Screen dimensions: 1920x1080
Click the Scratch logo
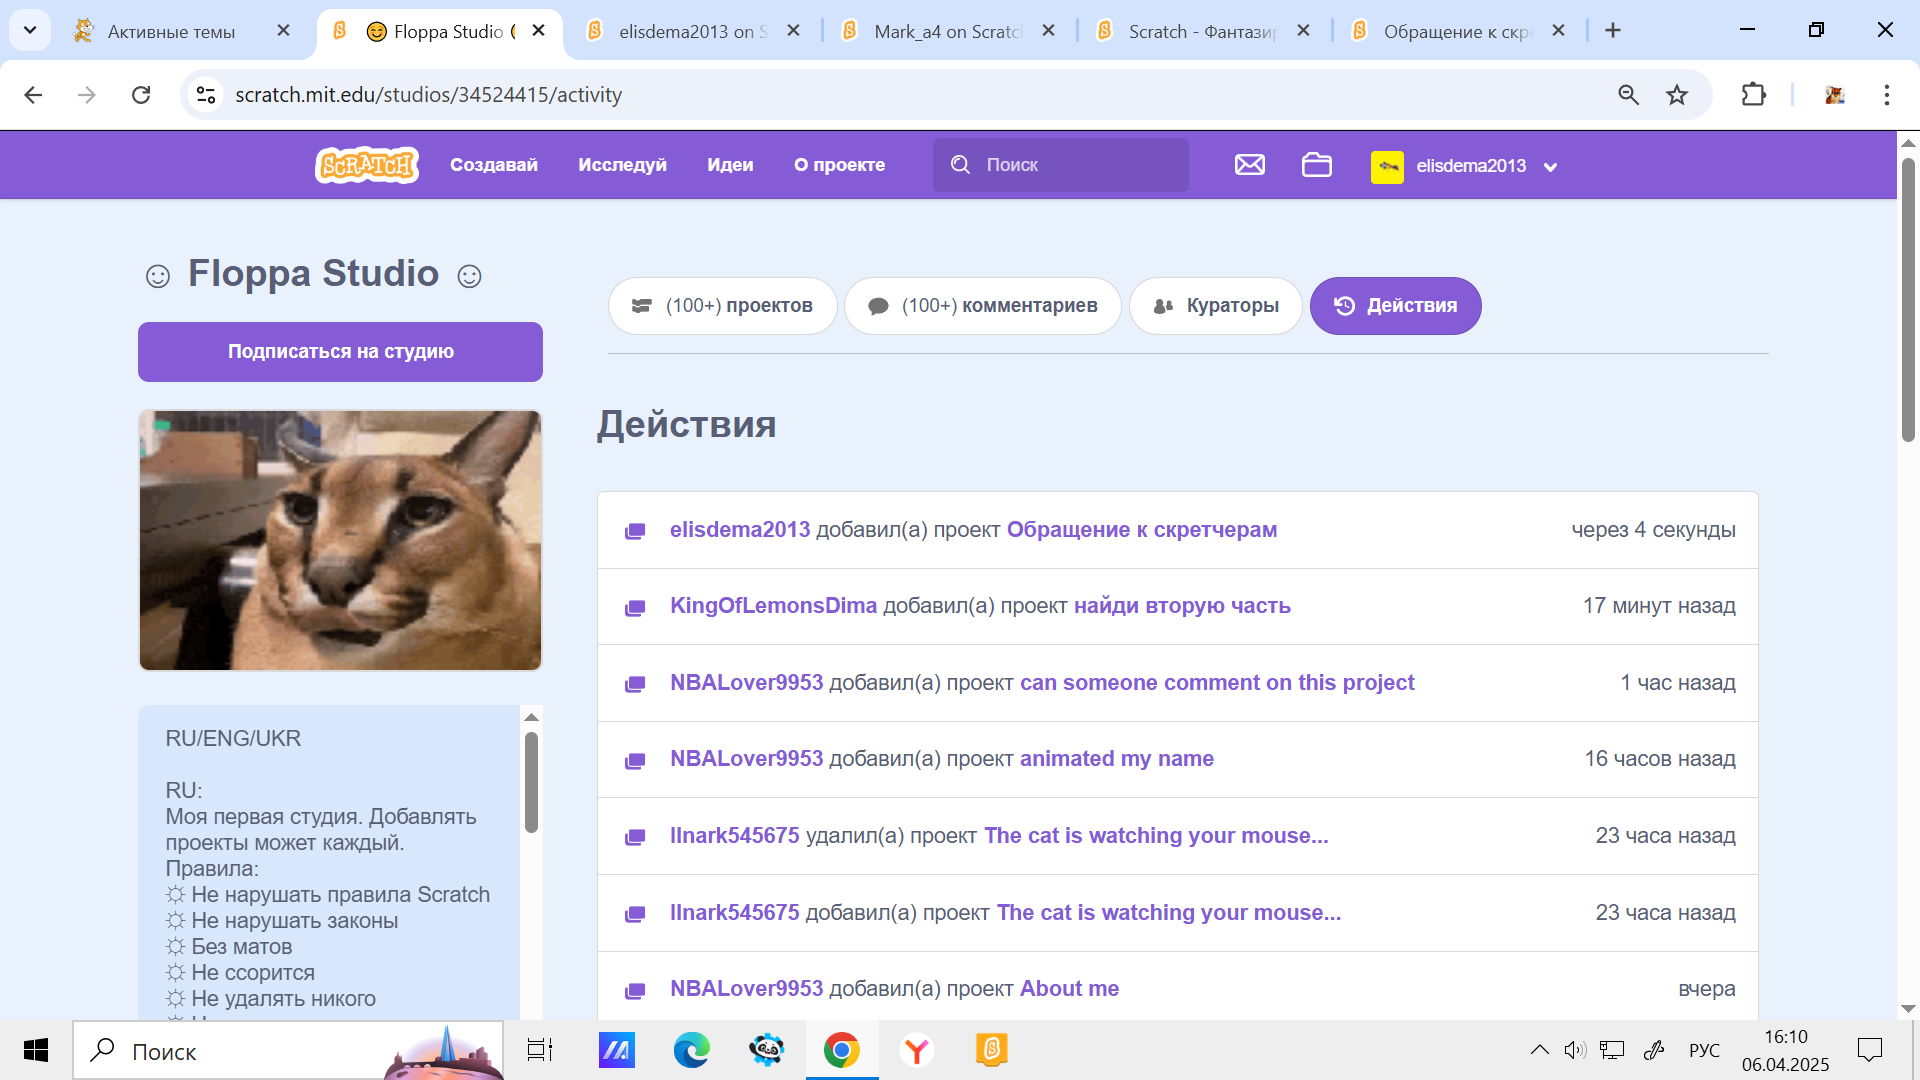pos(366,165)
